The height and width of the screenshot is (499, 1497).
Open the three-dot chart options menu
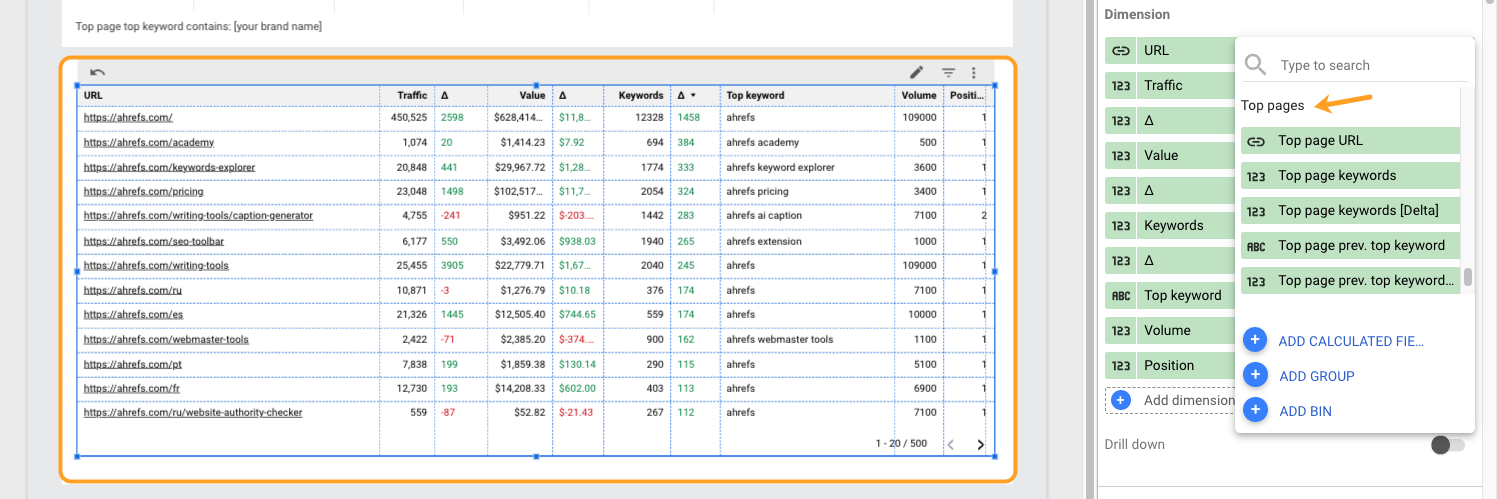point(974,72)
